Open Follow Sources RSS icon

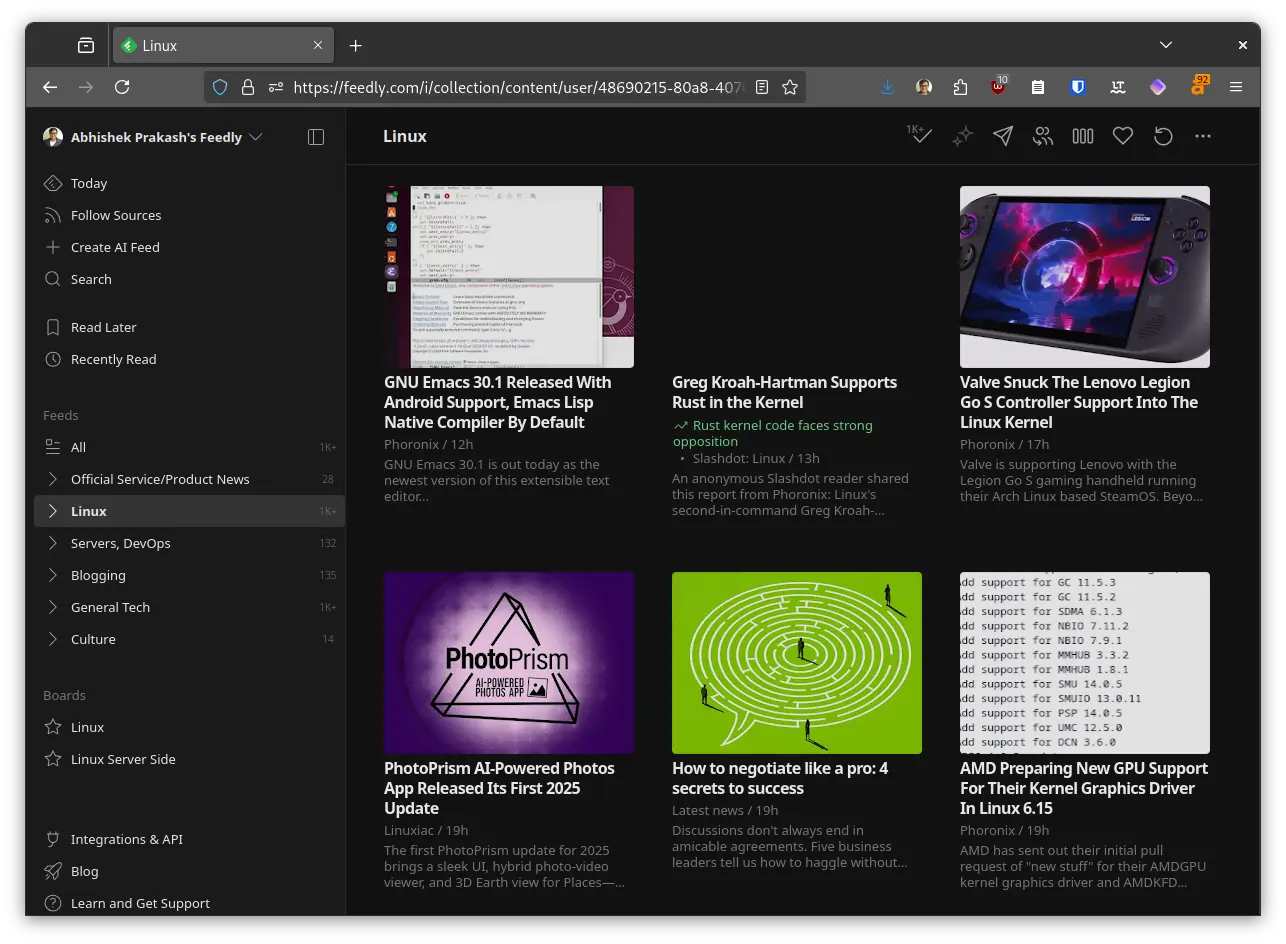(53, 215)
